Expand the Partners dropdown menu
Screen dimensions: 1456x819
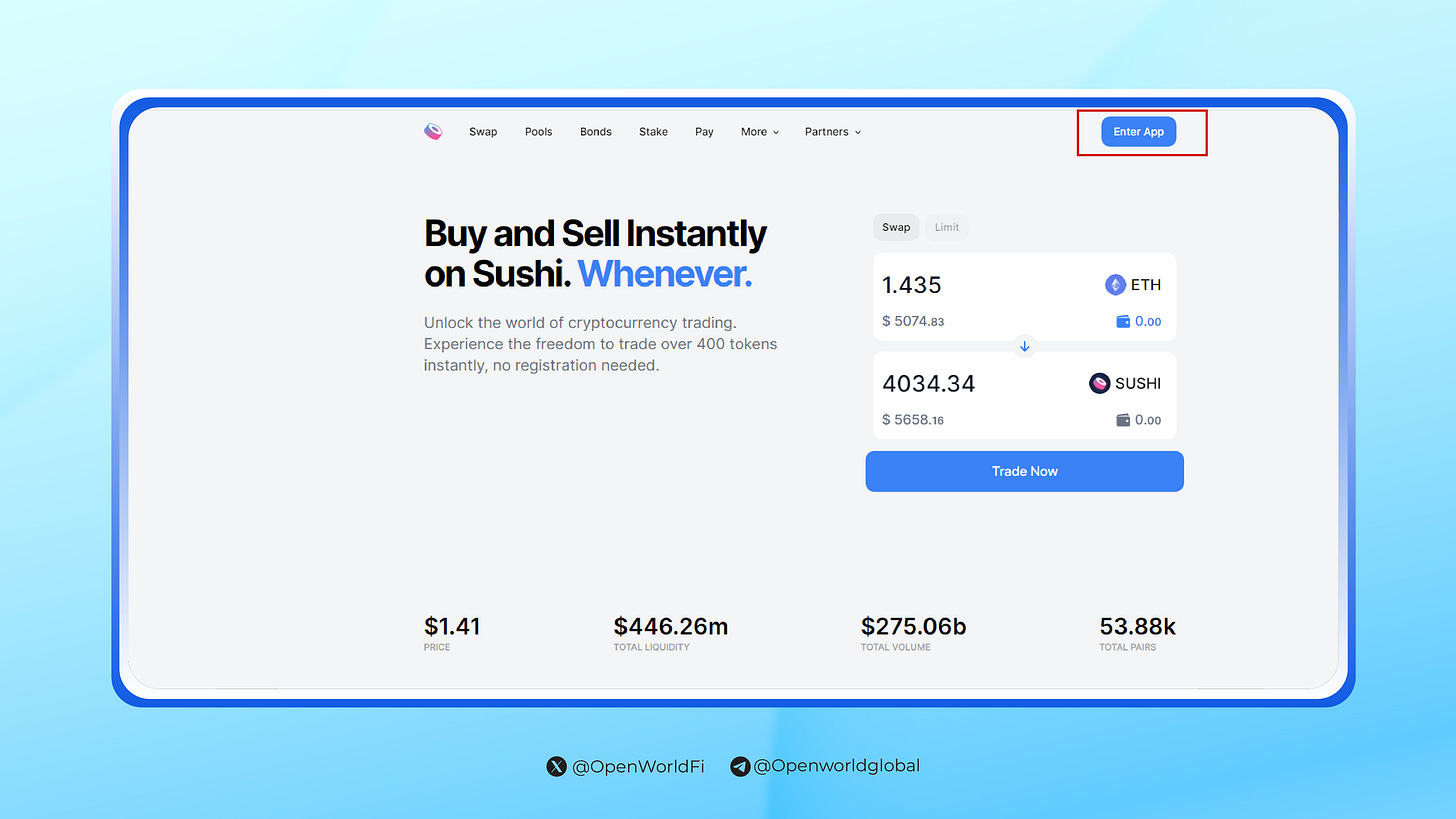(x=833, y=132)
